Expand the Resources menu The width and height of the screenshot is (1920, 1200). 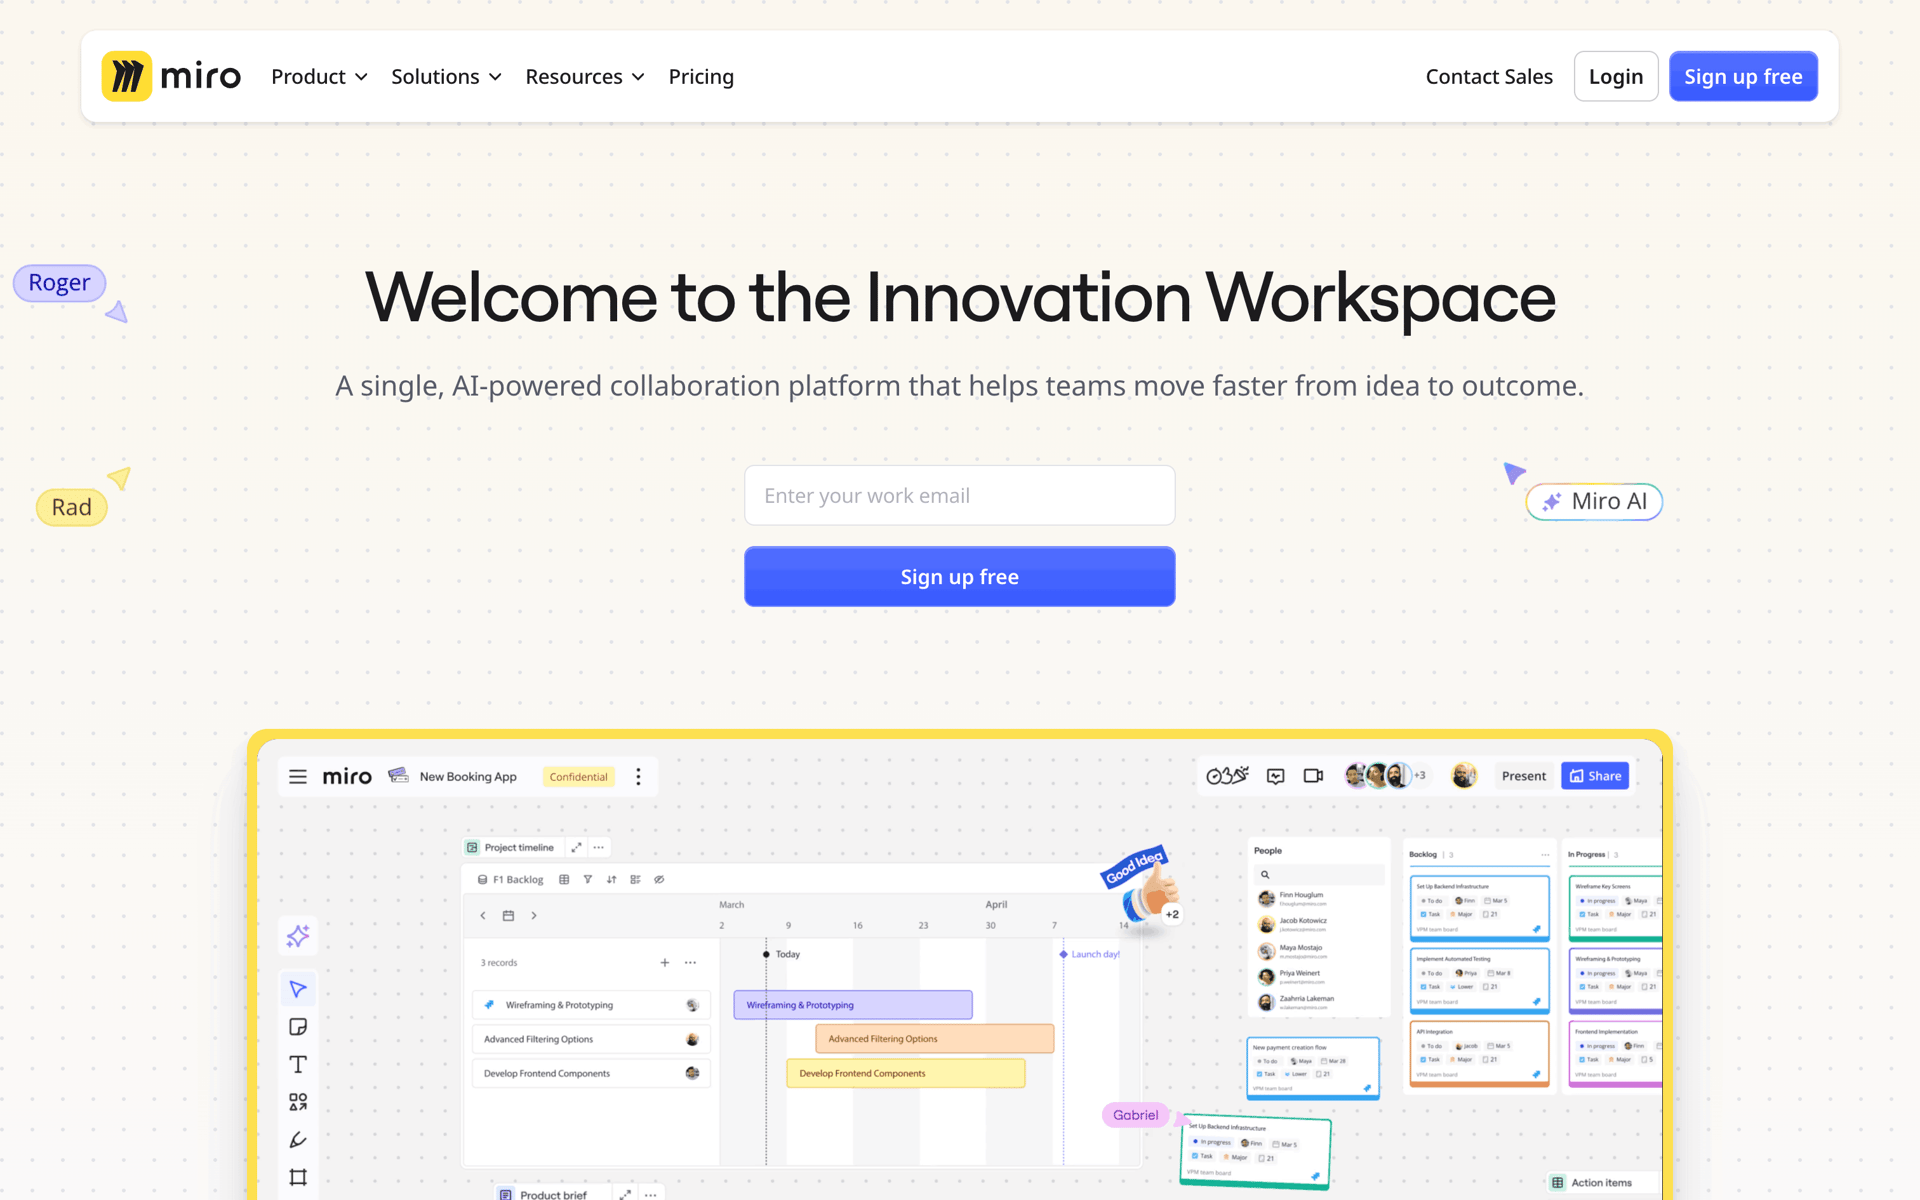(585, 77)
